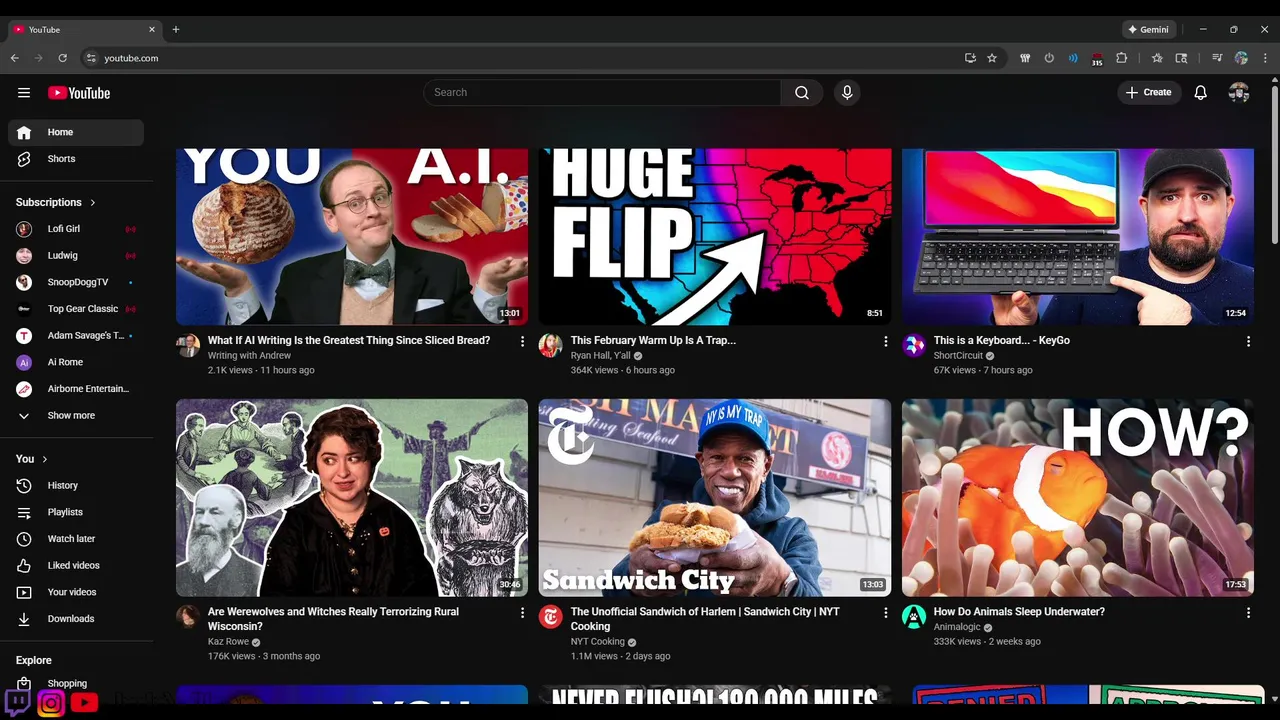Screen dimensions: 1280x720
Task: Open Twitch from the taskbar
Action: [18, 702]
